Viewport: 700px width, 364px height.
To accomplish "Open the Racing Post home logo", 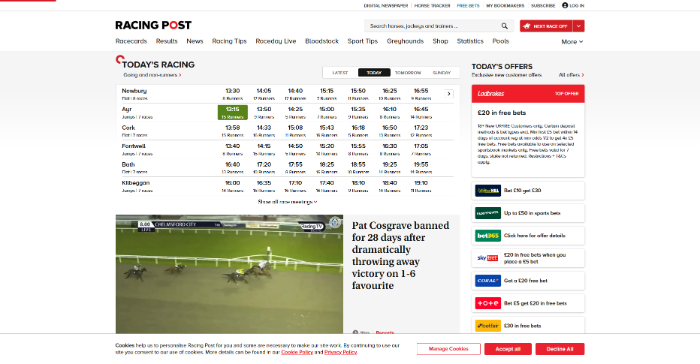I will 153,25.
